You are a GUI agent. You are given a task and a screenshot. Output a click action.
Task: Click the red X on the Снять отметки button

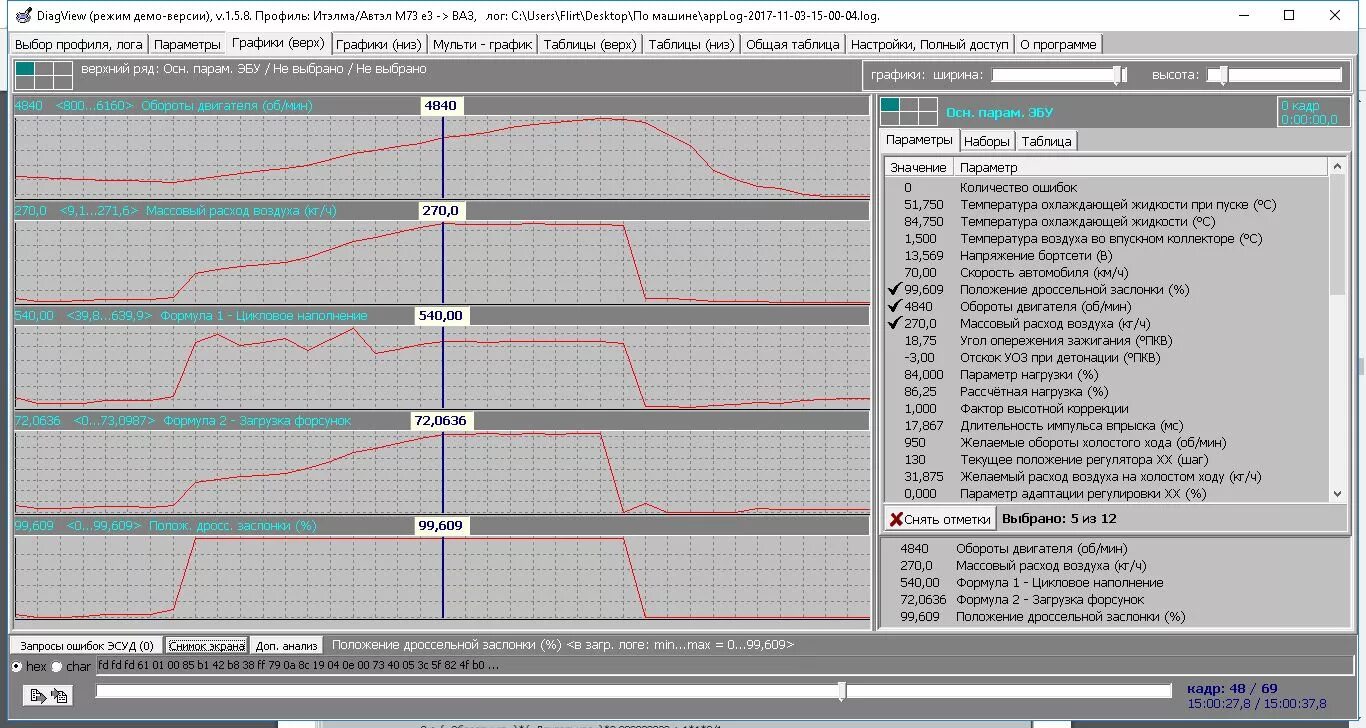pos(896,519)
